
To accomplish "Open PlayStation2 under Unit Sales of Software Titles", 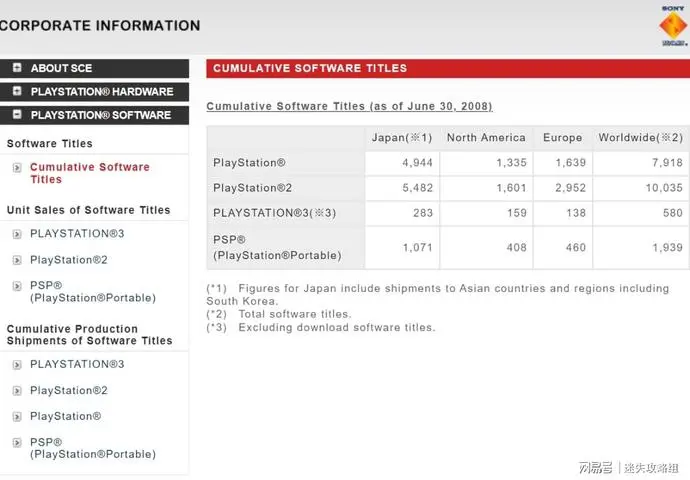I will pos(69,260).
